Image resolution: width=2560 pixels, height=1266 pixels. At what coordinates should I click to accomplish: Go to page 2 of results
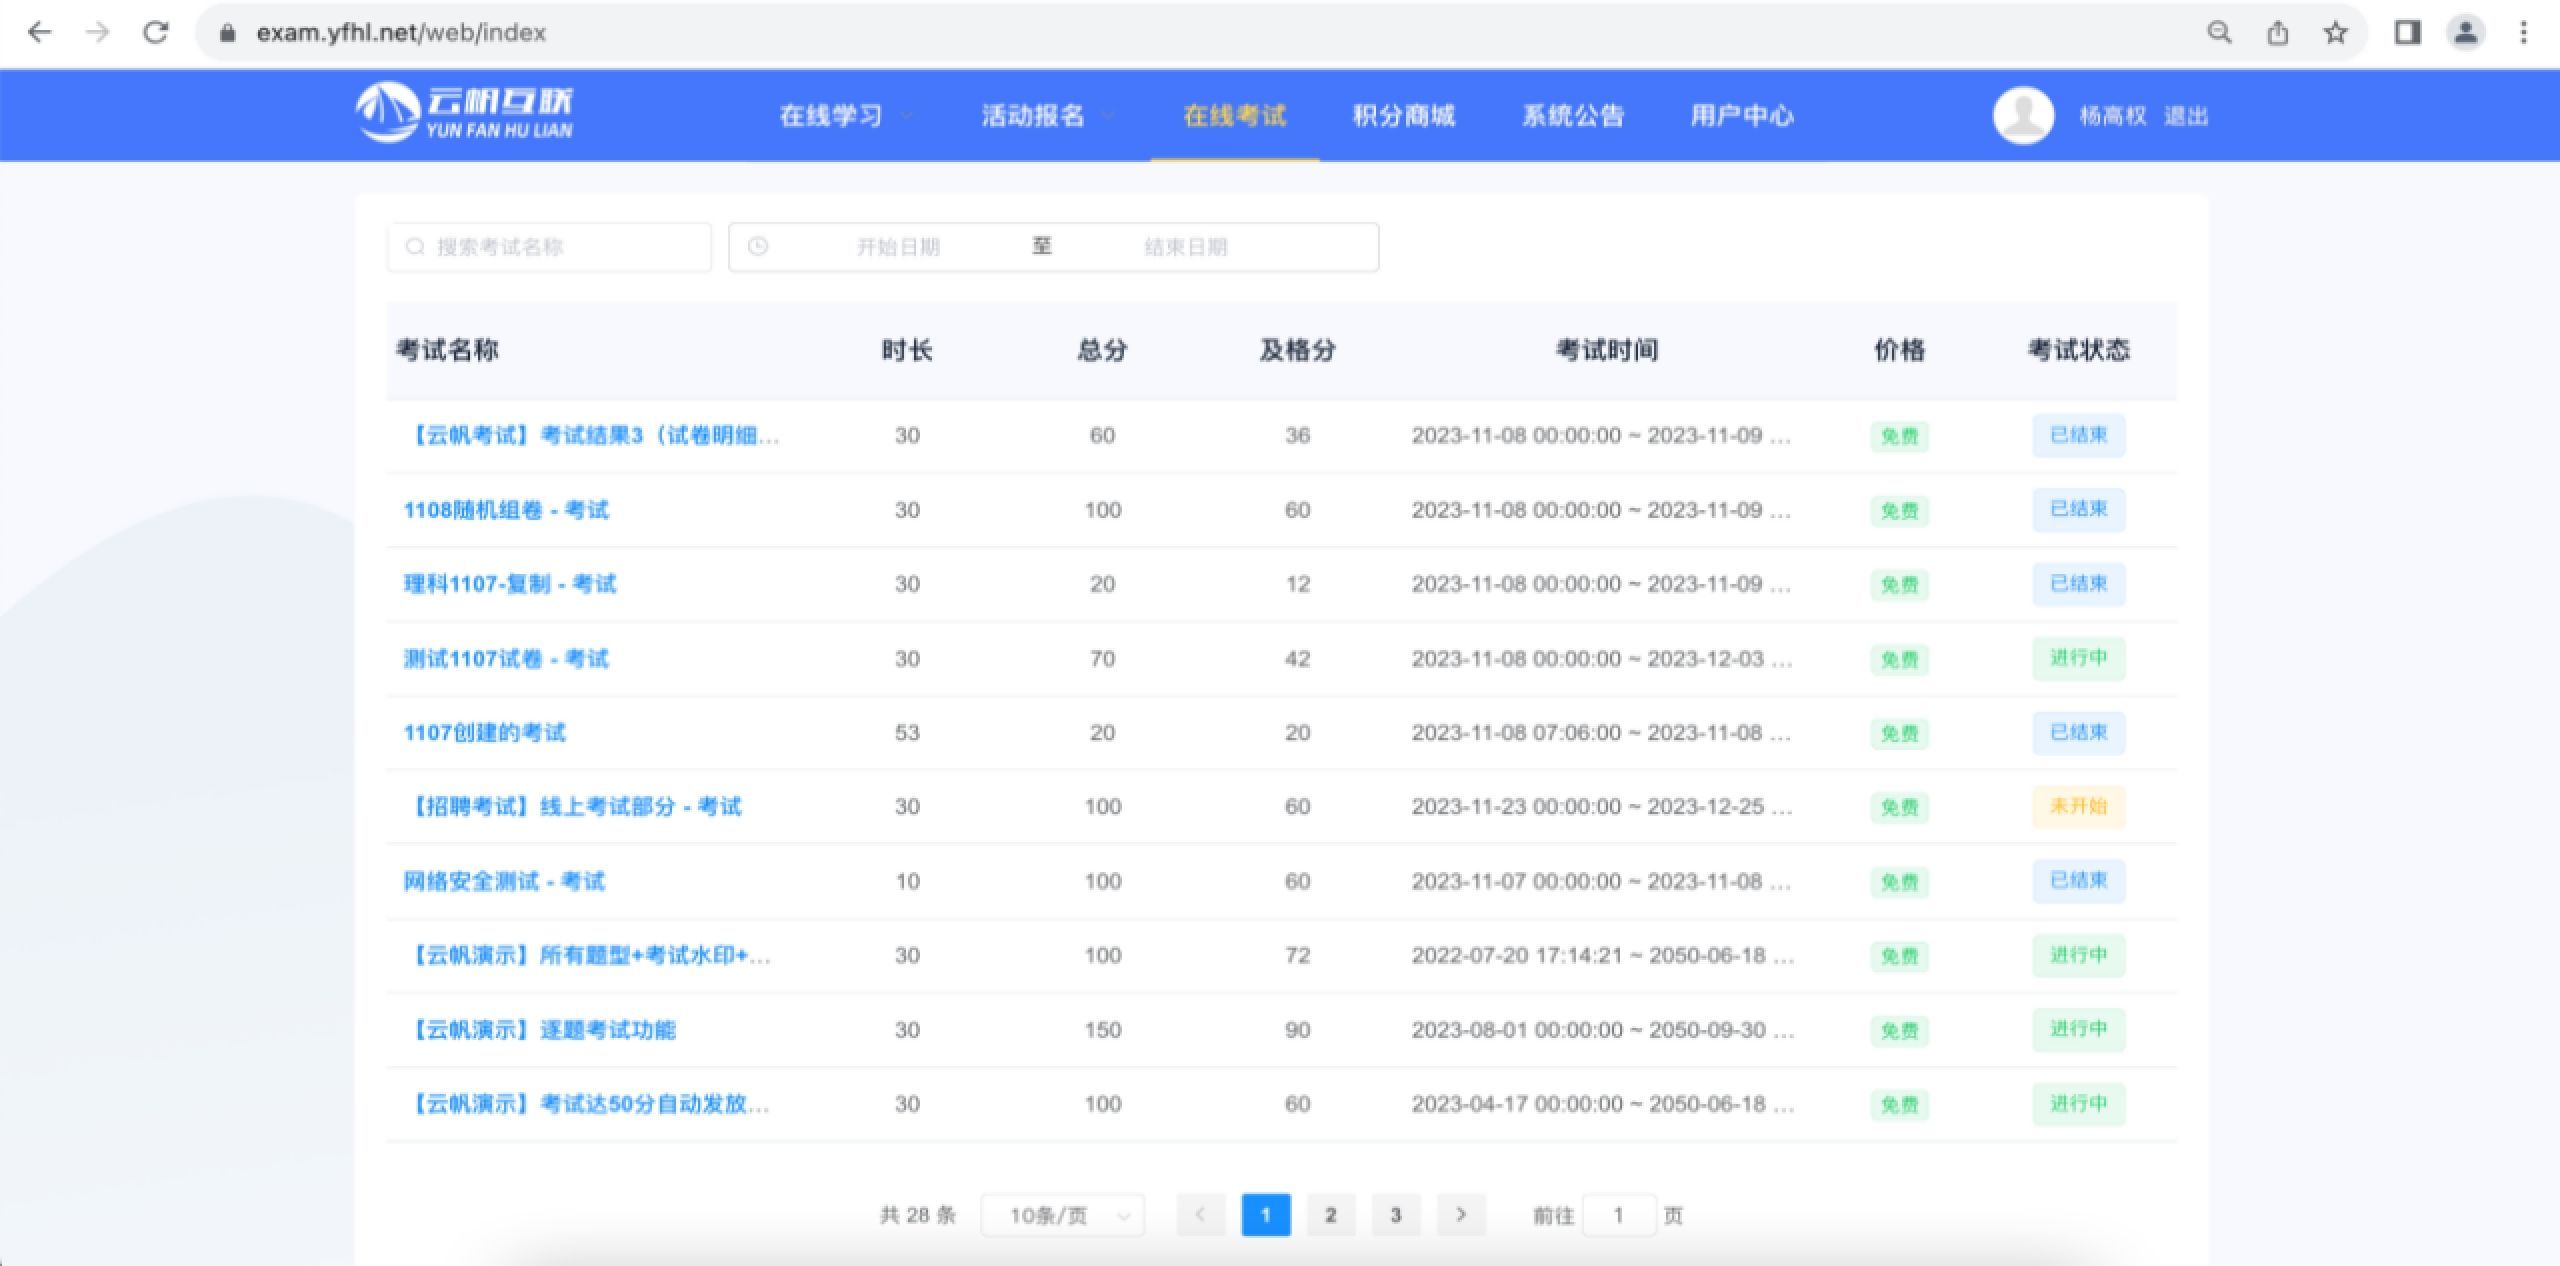[x=1330, y=1215]
